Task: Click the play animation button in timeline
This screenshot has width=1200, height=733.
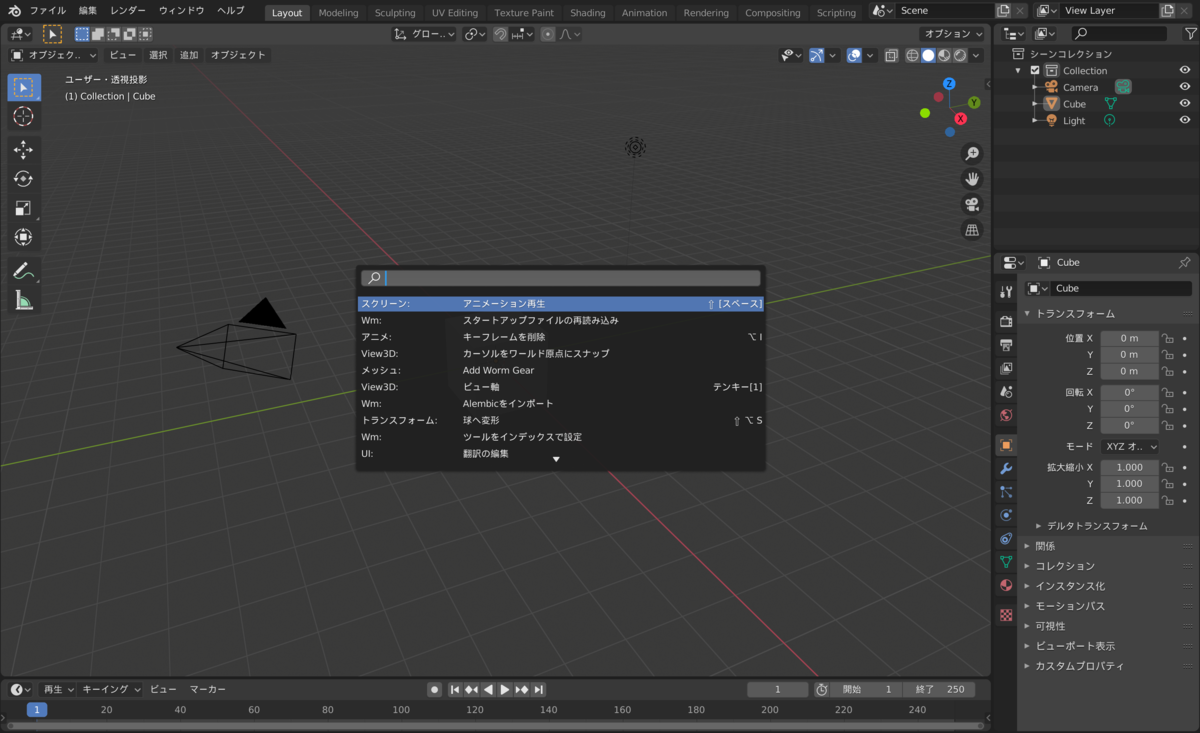Action: click(505, 690)
